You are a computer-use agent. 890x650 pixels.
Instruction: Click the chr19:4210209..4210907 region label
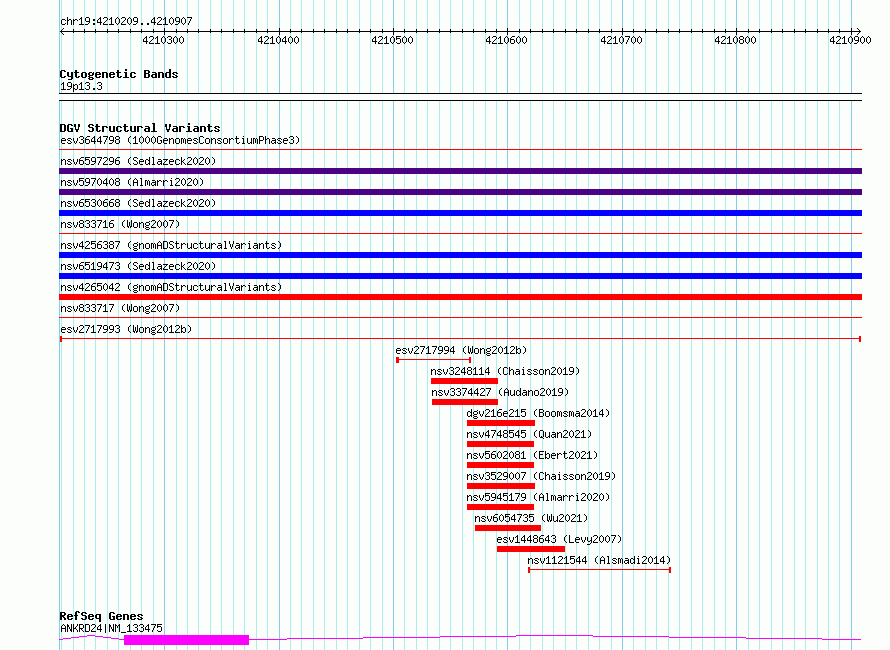click(126, 21)
